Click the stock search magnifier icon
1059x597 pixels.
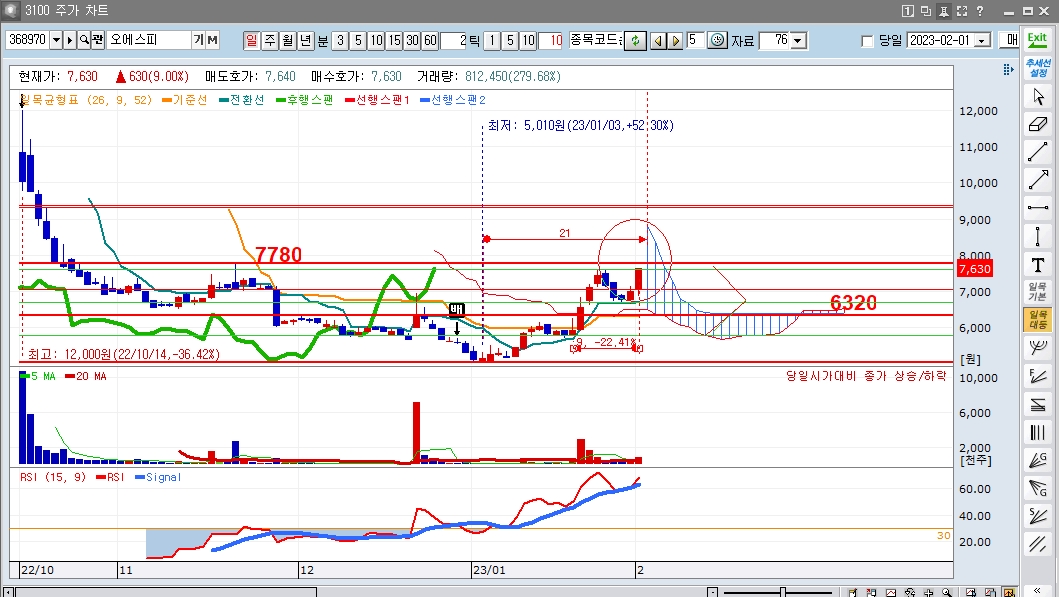pos(85,40)
